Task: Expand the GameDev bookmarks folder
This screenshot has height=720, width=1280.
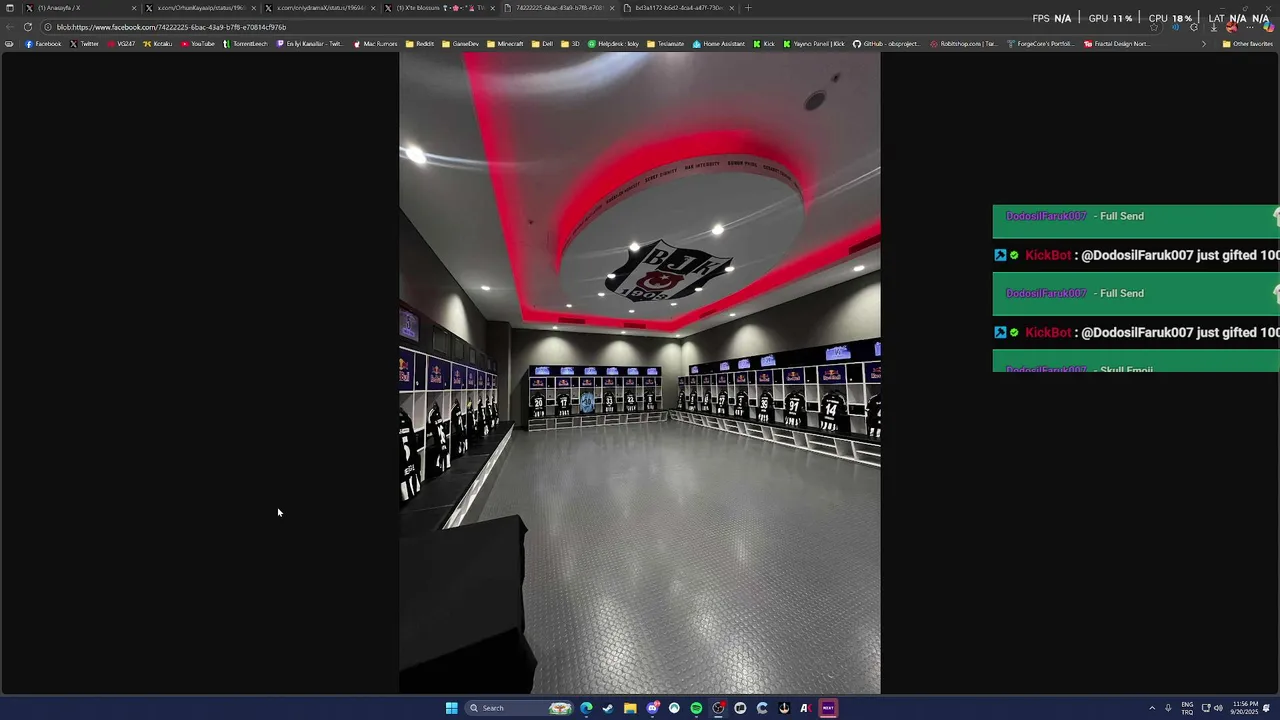Action: [461, 44]
